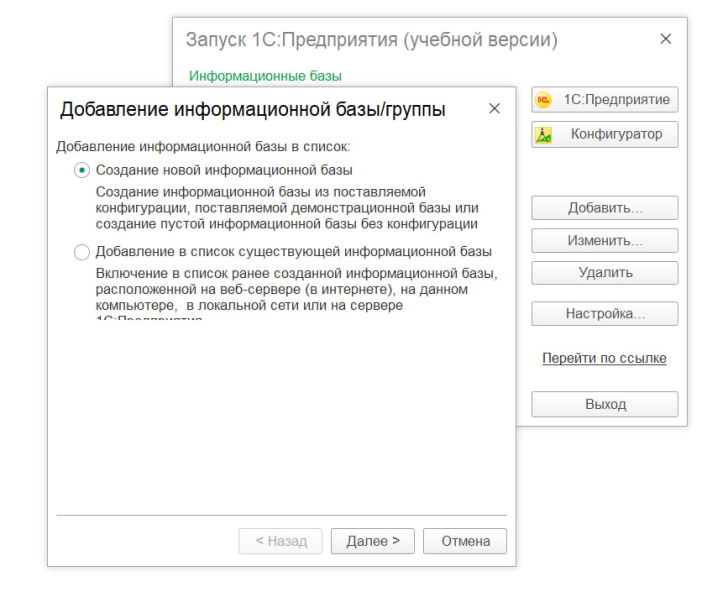The image size is (707, 592).
Task: Click the "Выход" button
Action: pos(605,404)
